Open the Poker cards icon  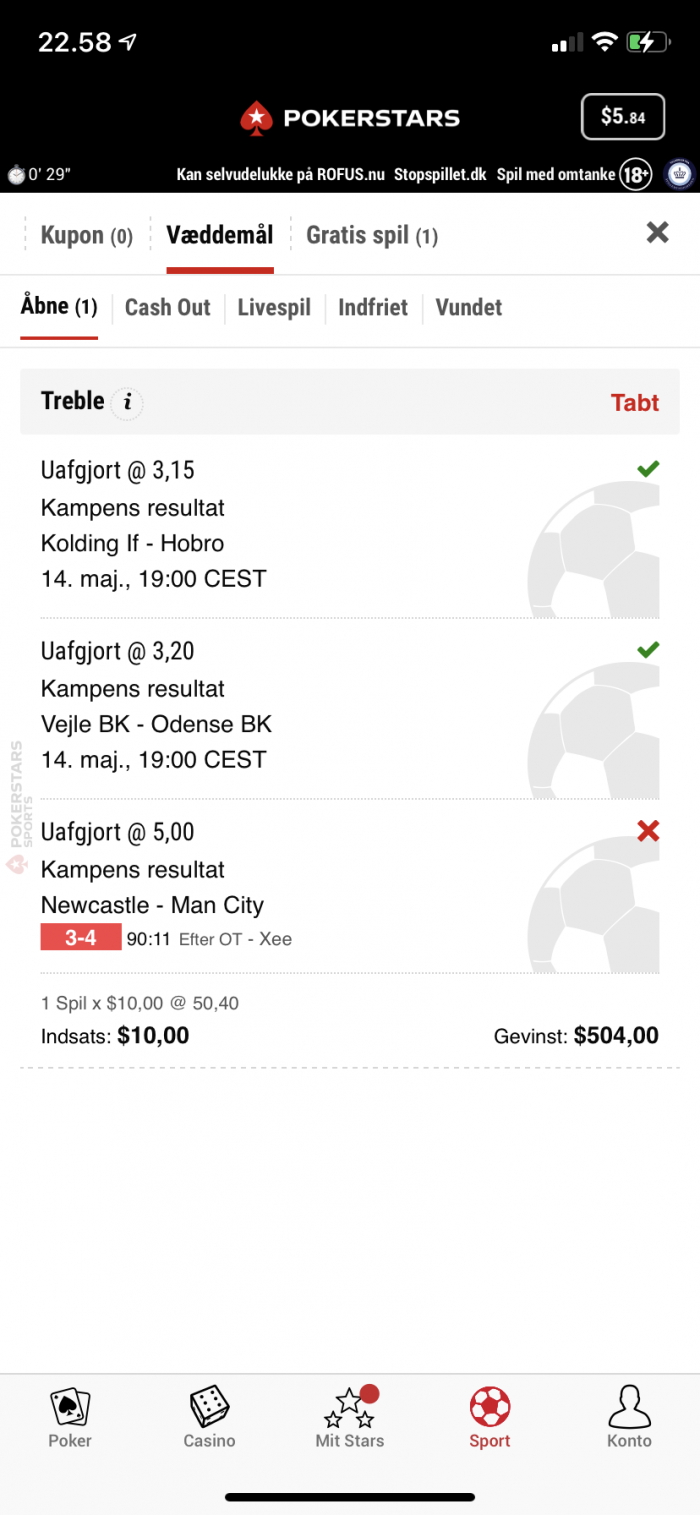[x=70, y=1407]
